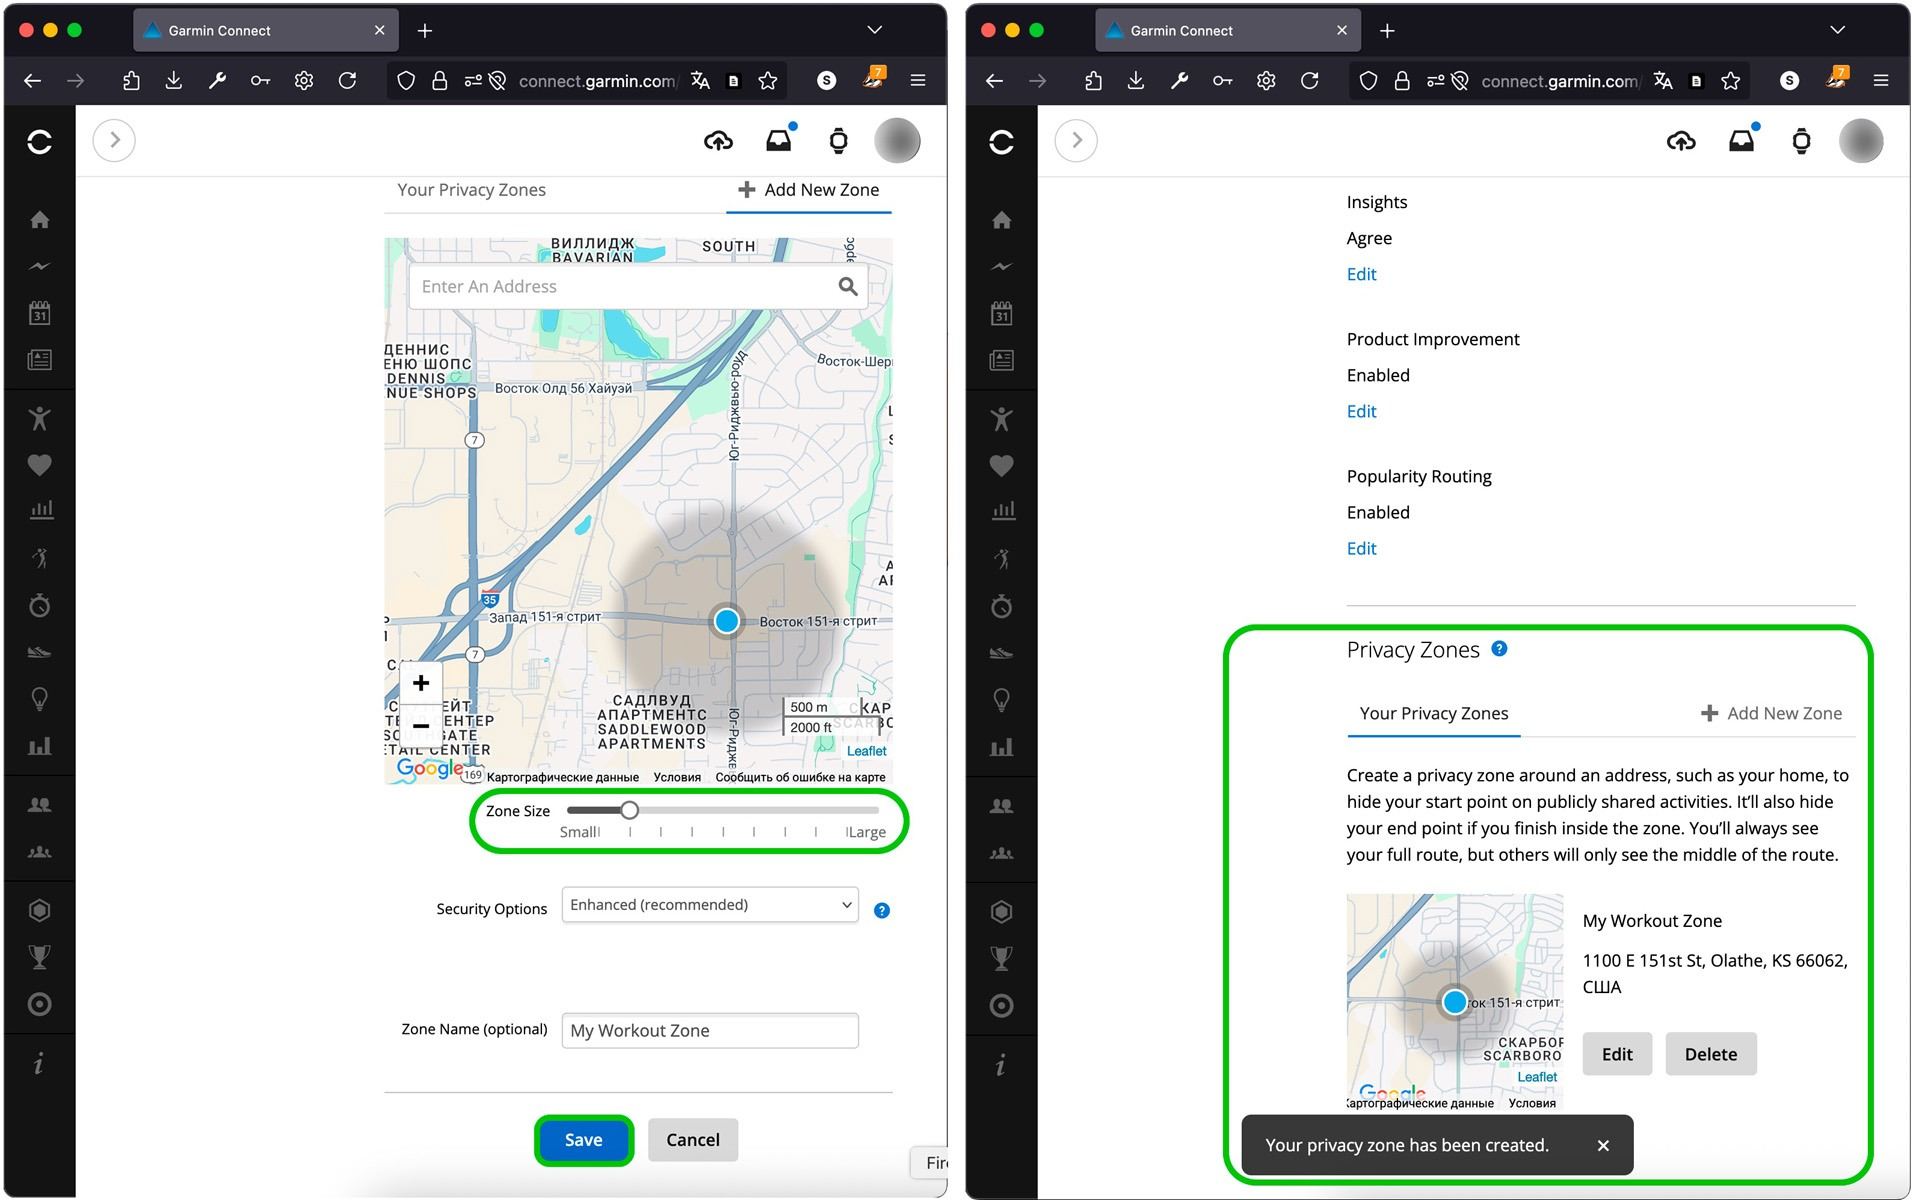Adjust the Zone Size slider

click(x=630, y=810)
